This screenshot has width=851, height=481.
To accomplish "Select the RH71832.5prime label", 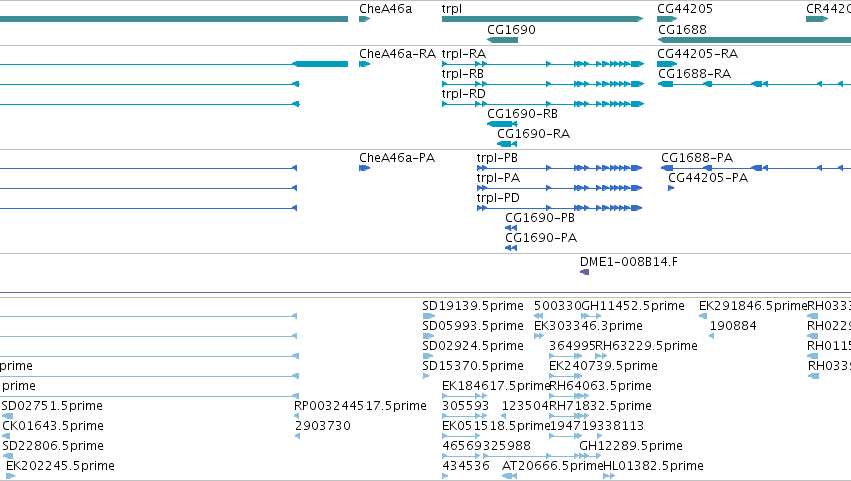I will point(600,406).
